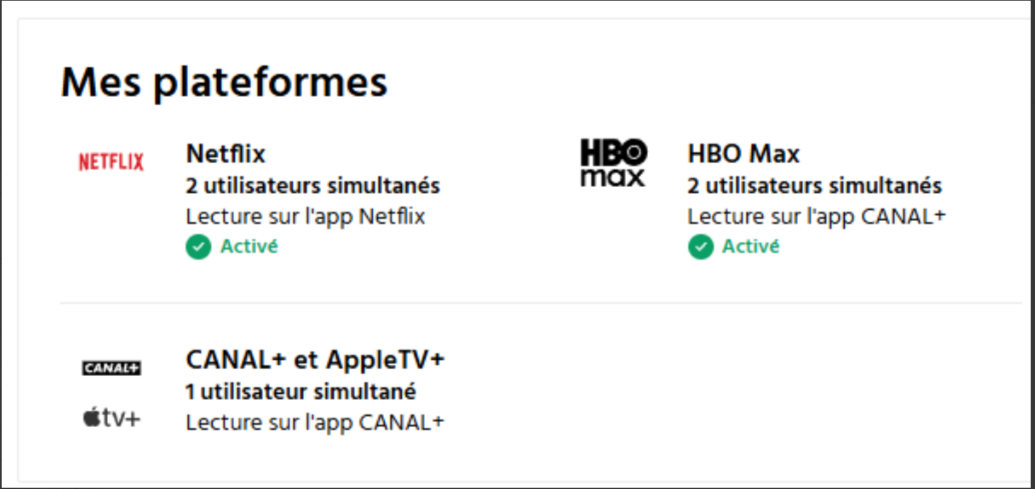Select the HBO Max platform title
Screen dimensions: 1035x489
click(743, 154)
